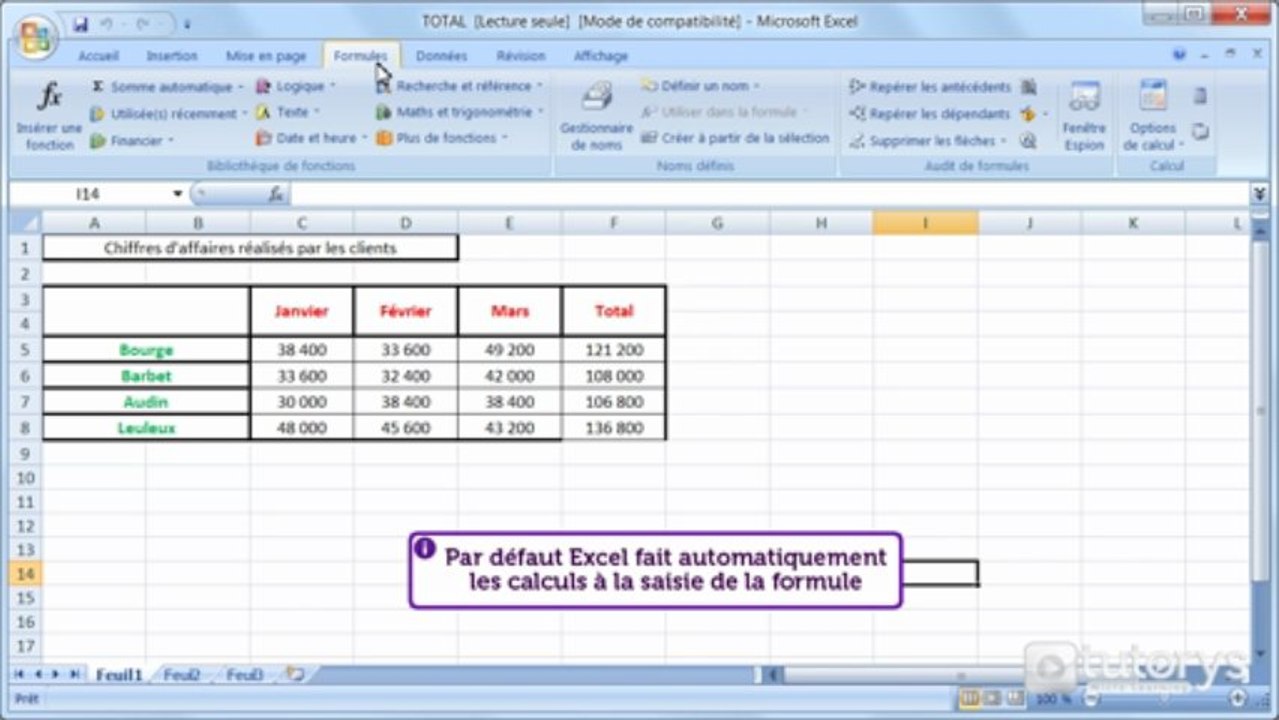
Task: Click the Afficher les formules icon
Action: tap(1028, 87)
